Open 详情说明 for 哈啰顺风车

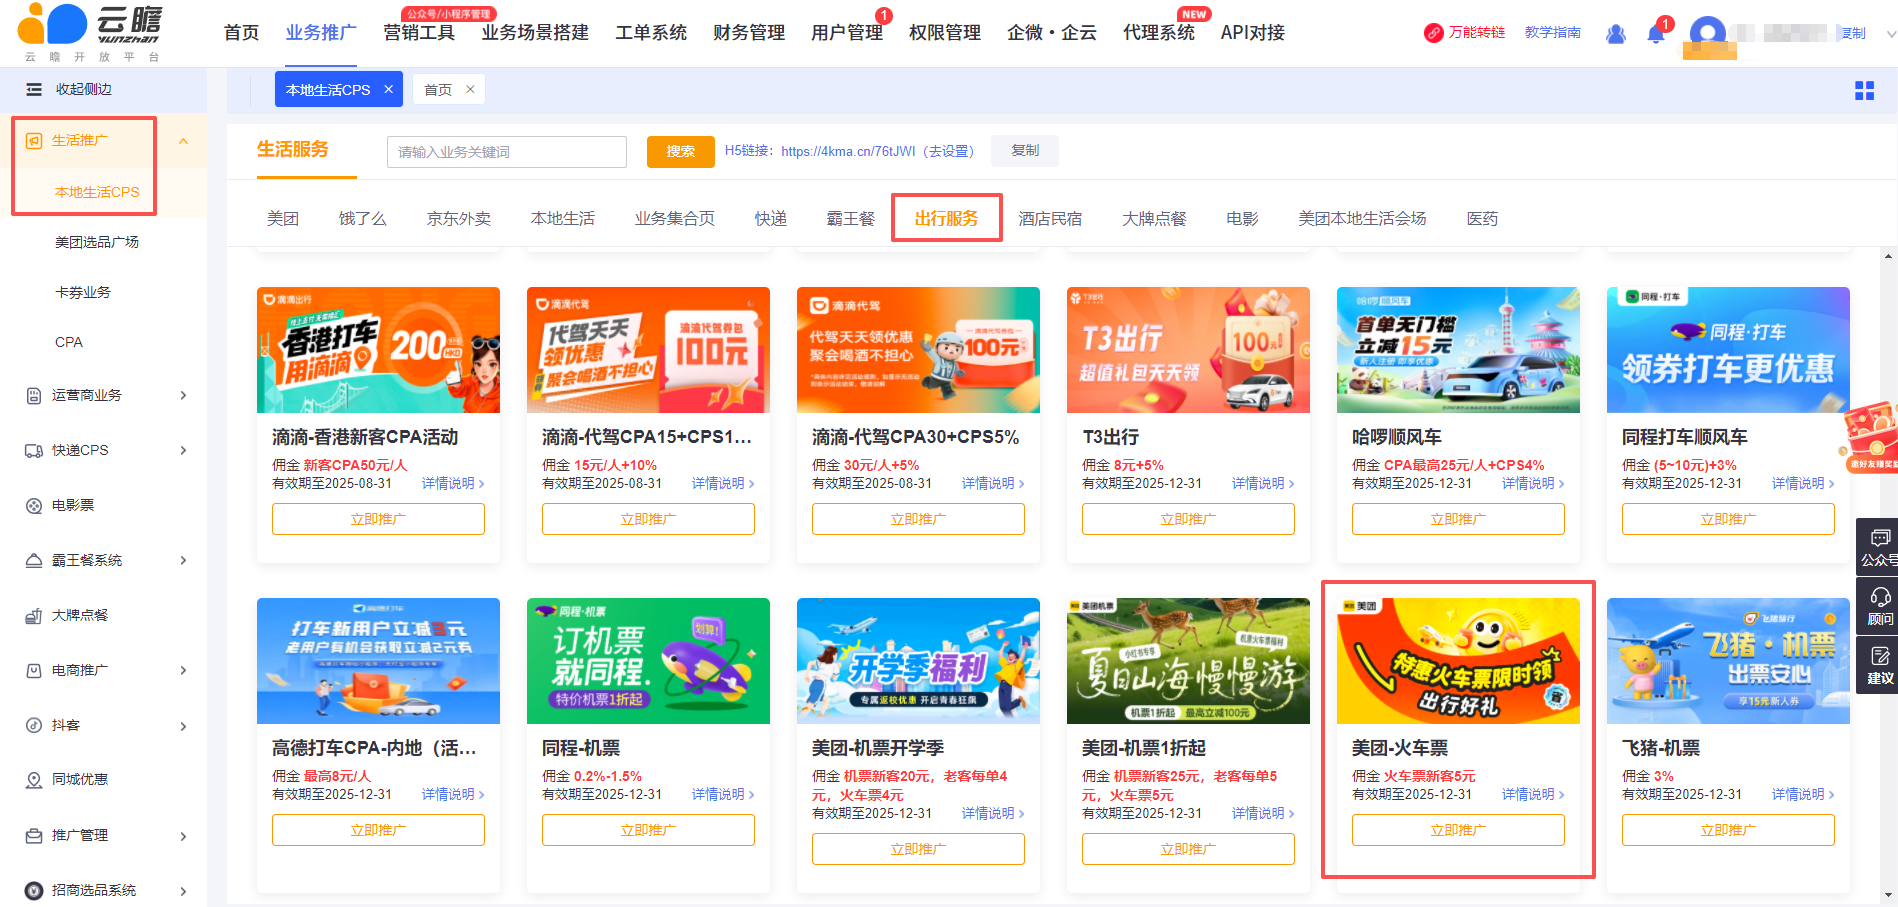pyautogui.click(x=1533, y=483)
